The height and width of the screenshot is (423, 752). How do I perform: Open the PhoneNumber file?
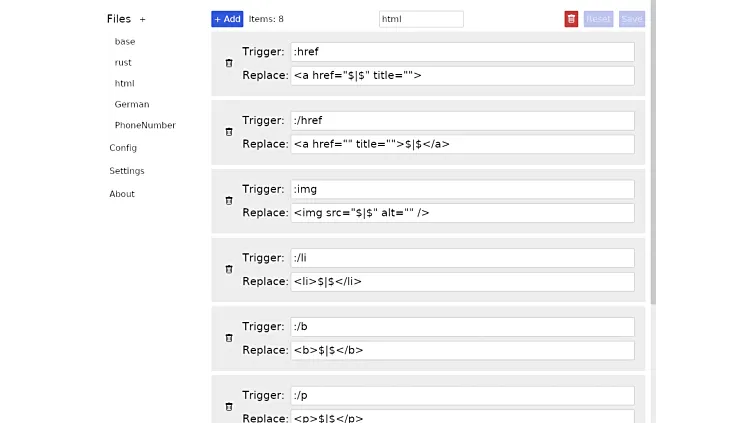point(145,125)
